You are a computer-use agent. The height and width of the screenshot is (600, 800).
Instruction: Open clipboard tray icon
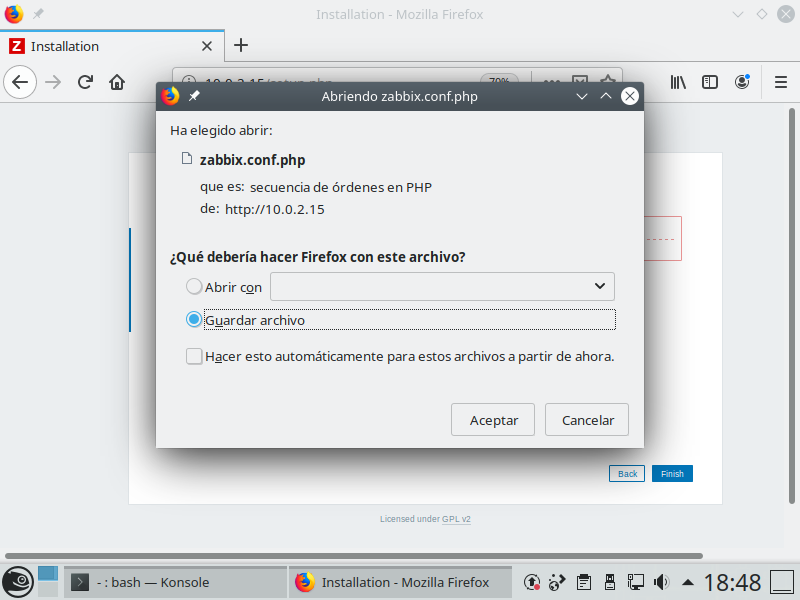pos(584,582)
